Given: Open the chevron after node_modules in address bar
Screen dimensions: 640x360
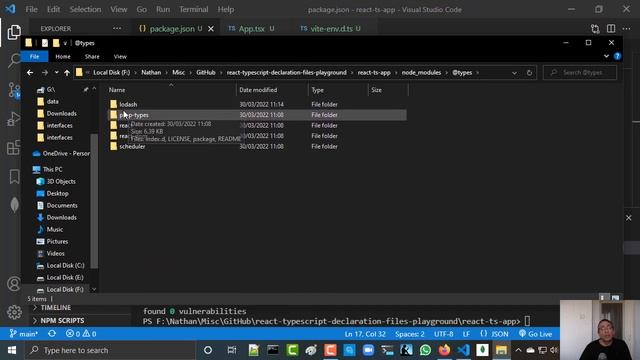Looking at the screenshot, I should coord(447,73).
